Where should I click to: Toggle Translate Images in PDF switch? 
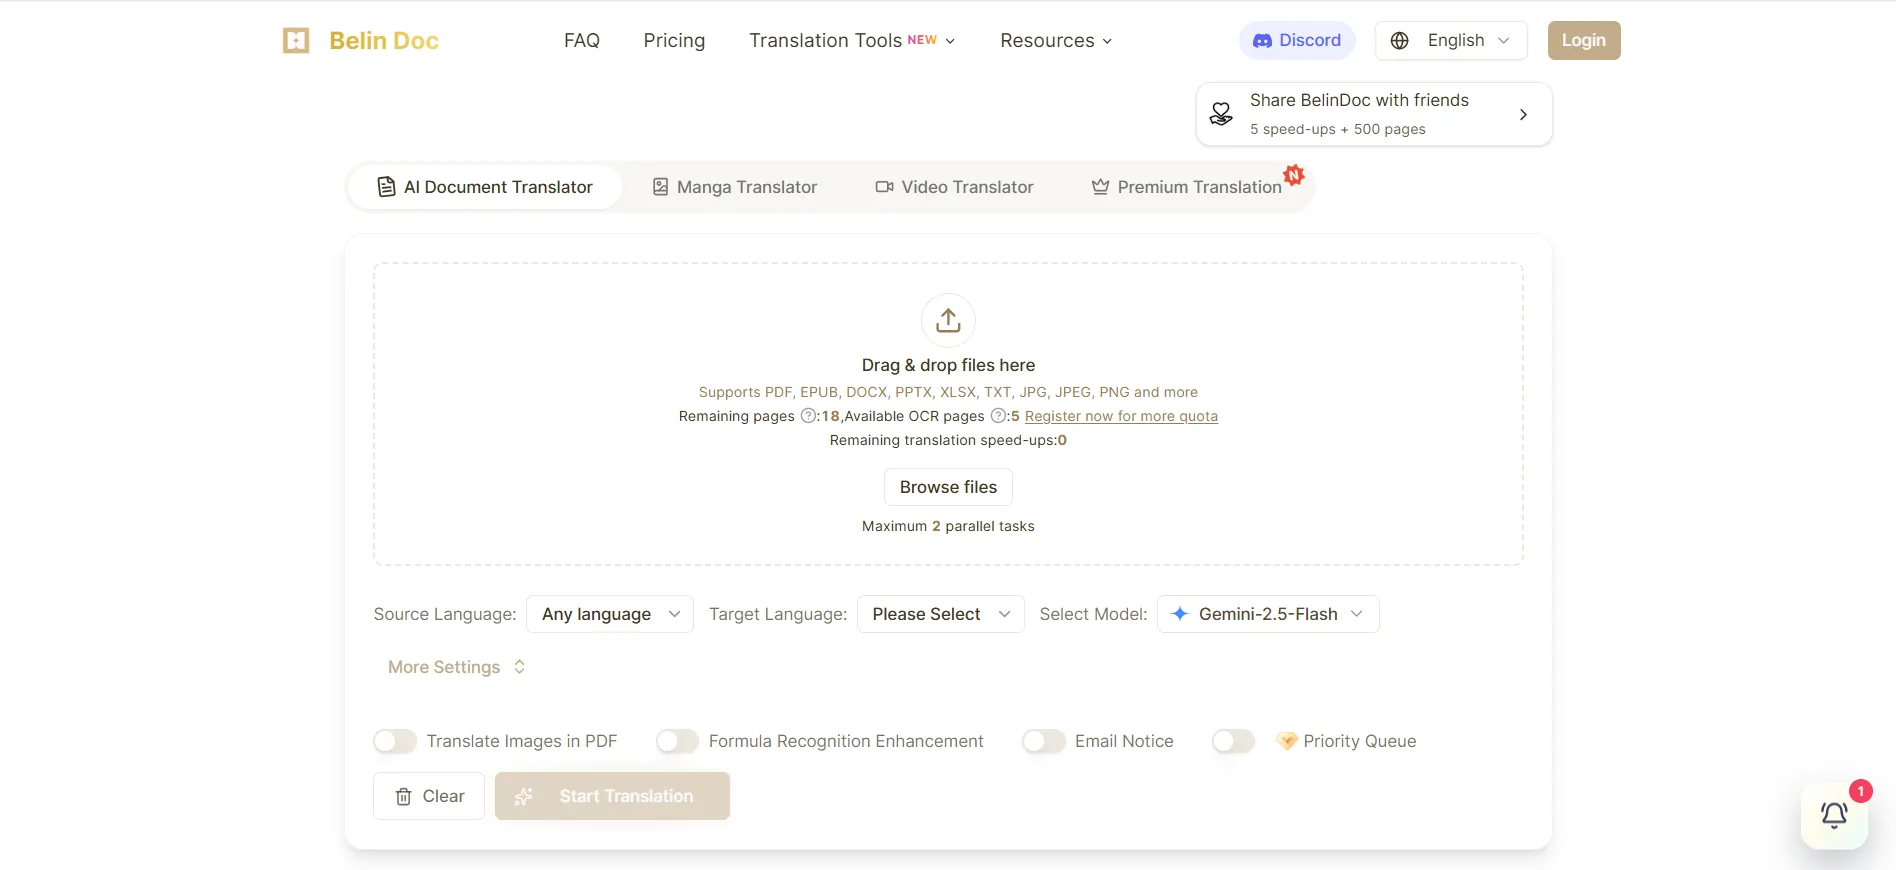pyautogui.click(x=395, y=741)
